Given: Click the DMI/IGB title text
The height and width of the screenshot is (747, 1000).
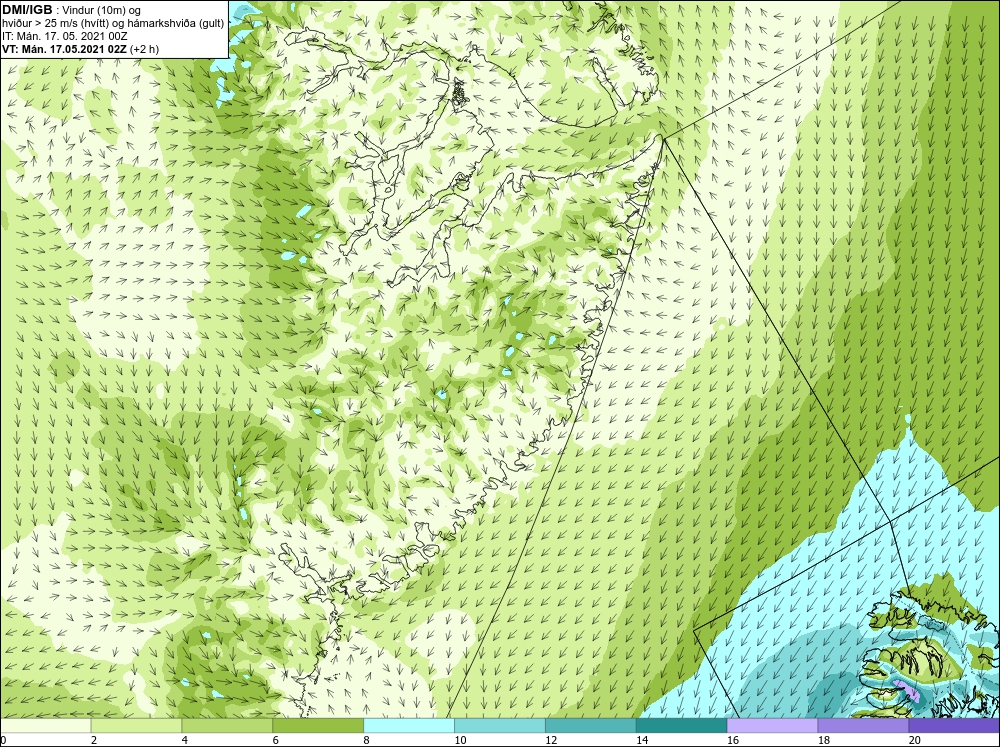Looking at the screenshot, I should pos(27,10).
